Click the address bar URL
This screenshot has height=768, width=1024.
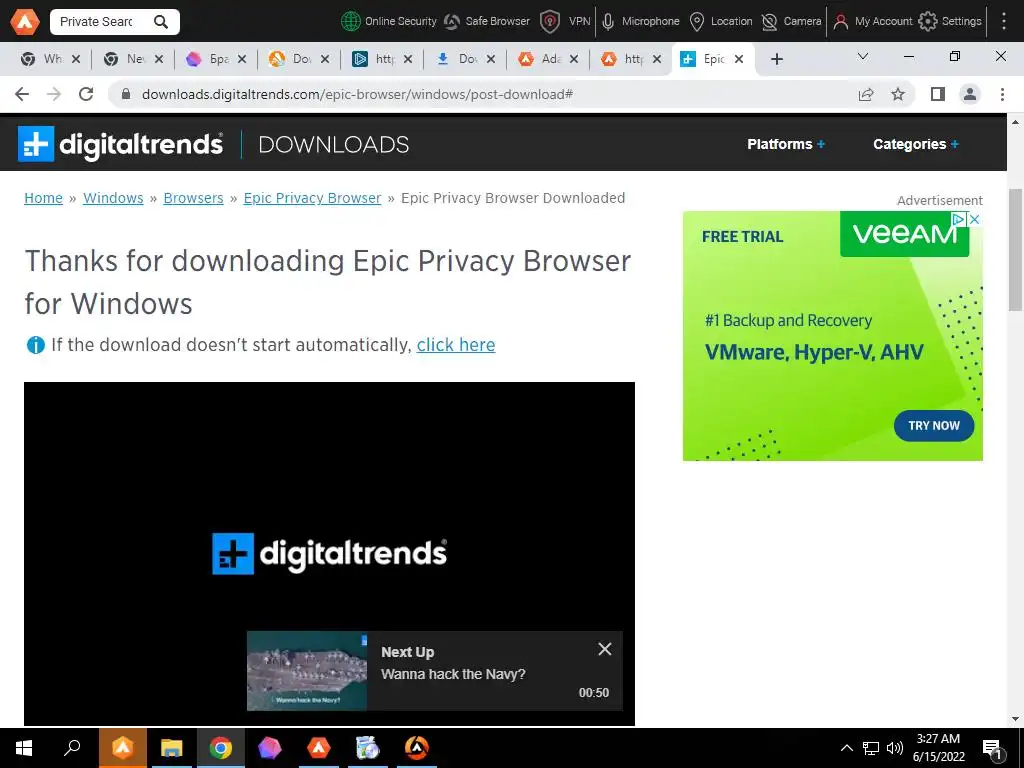click(x=357, y=95)
